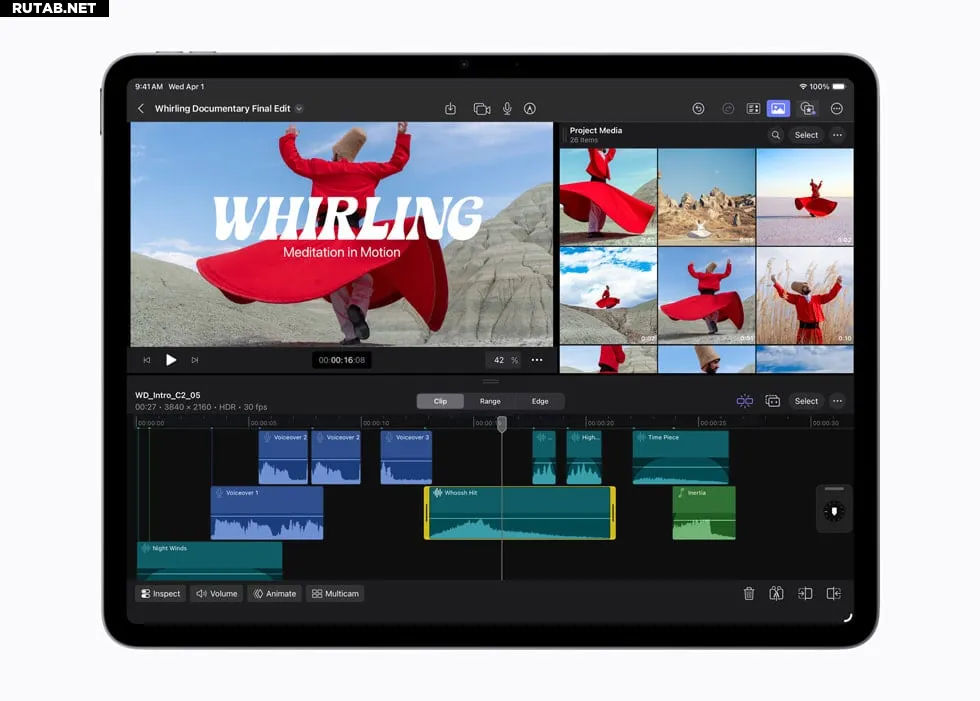Open the camera capture tool
980x701 pixels.
click(x=481, y=109)
